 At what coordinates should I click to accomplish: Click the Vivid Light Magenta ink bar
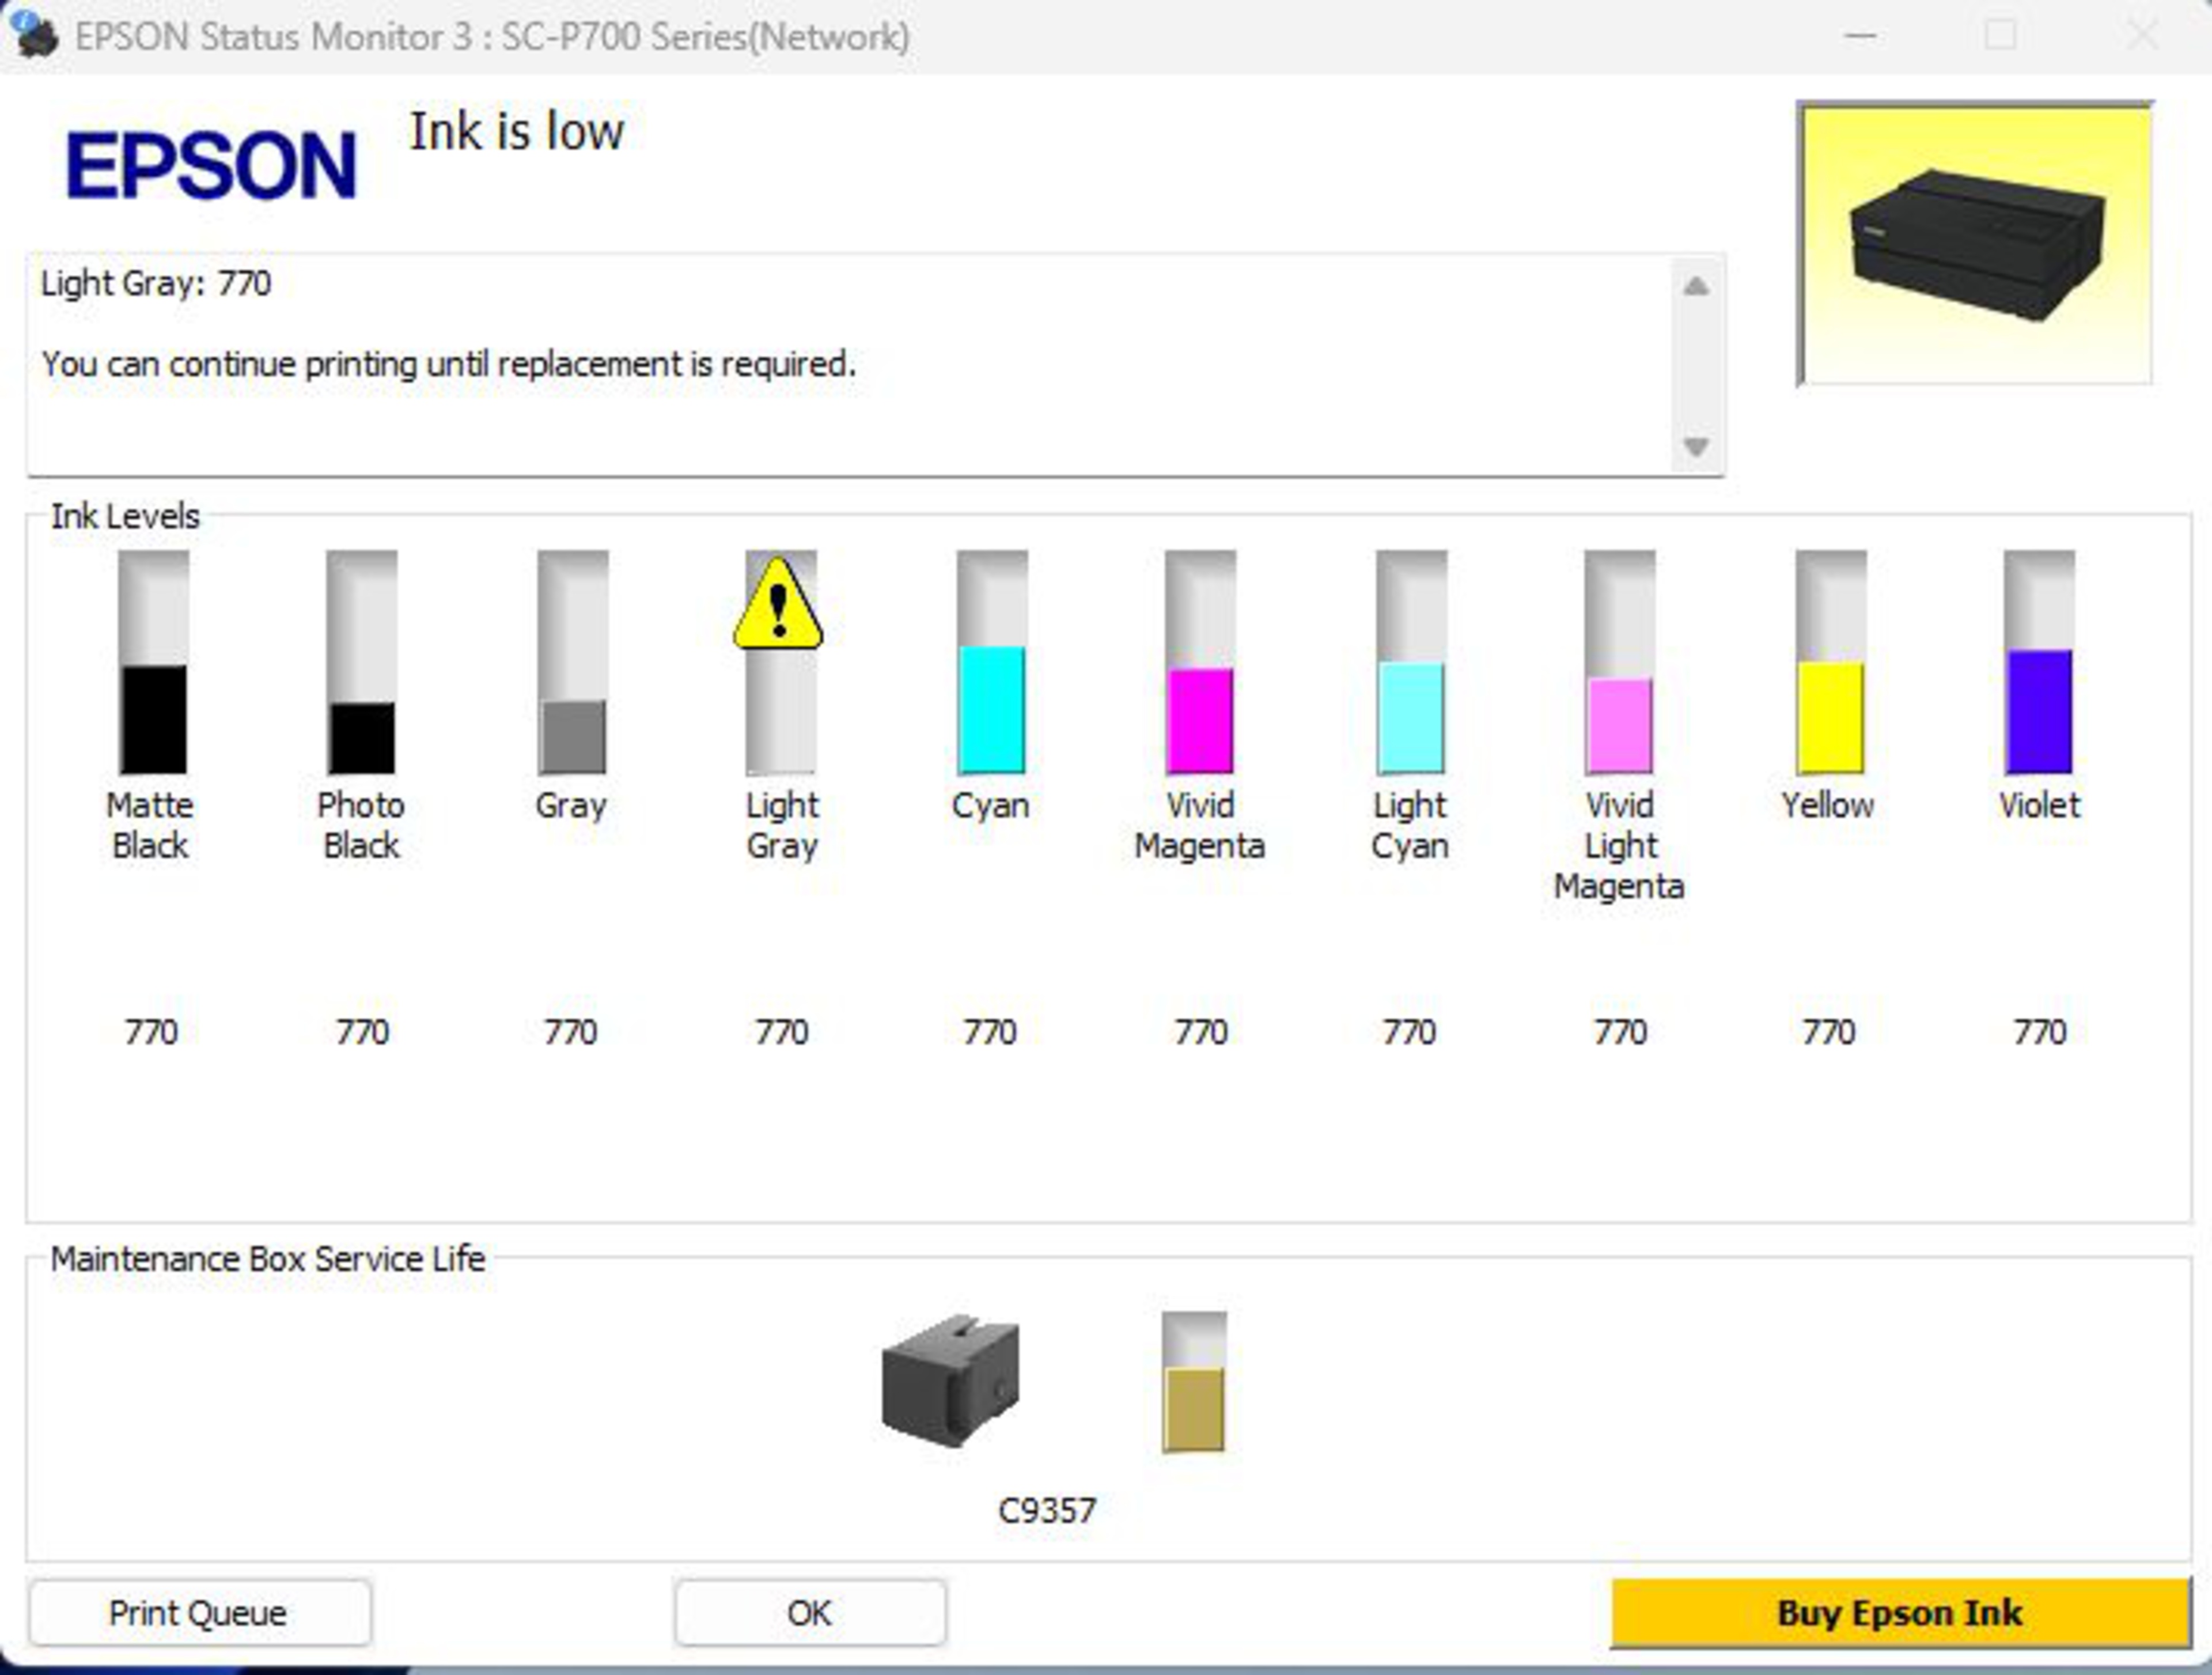click(x=1619, y=663)
